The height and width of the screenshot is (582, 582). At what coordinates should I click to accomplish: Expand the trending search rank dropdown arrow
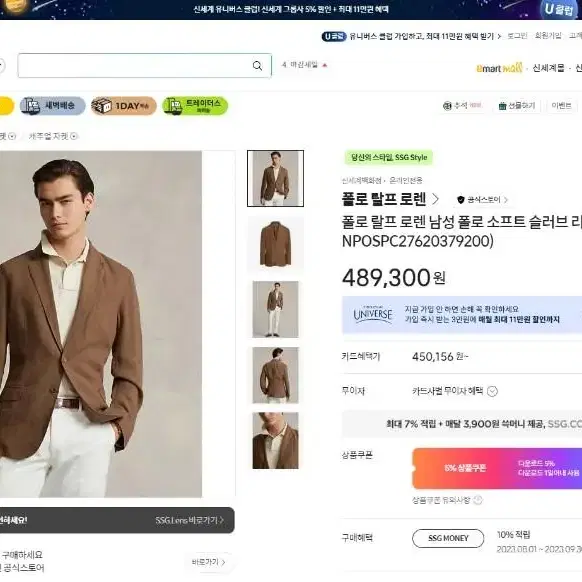tap(325, 65)
